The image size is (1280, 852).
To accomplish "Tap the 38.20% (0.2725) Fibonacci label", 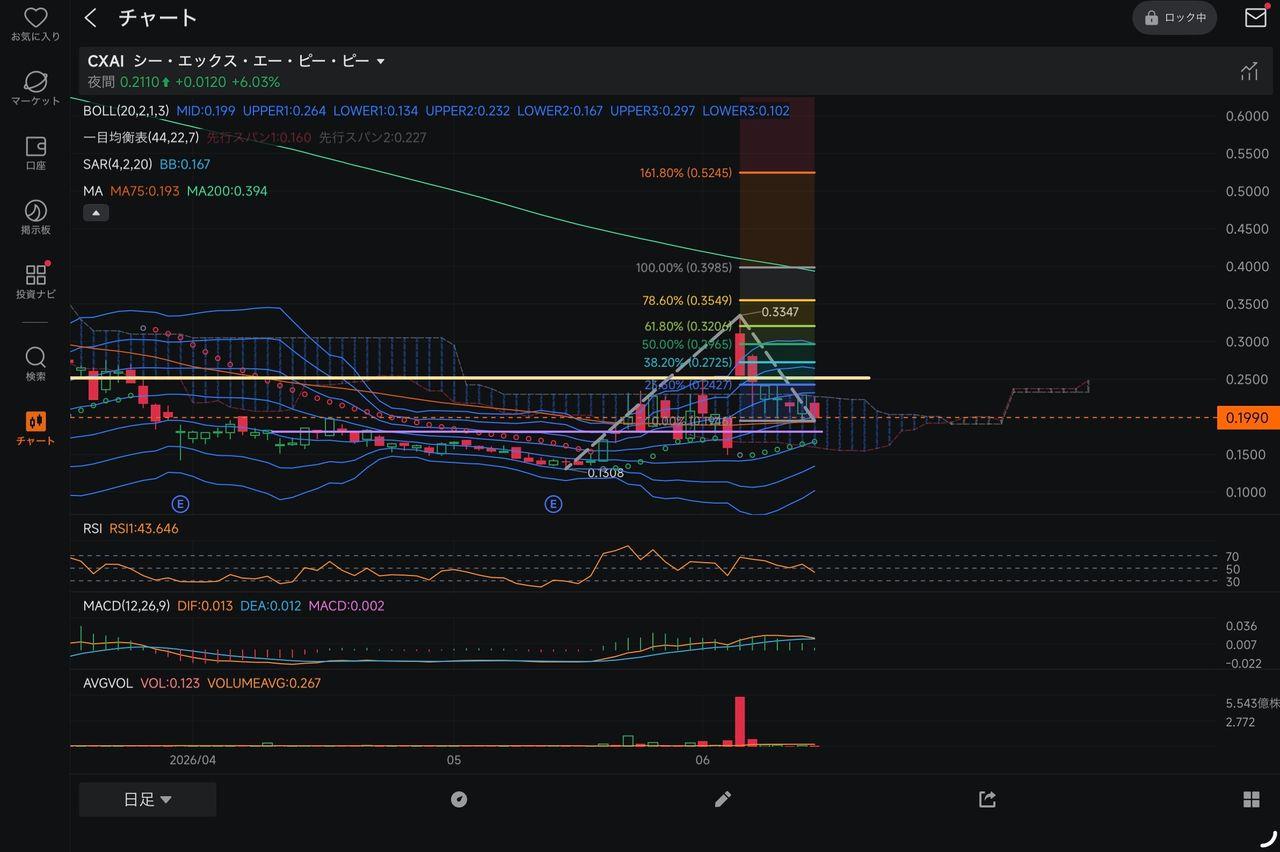I will [x=687, y=362].
